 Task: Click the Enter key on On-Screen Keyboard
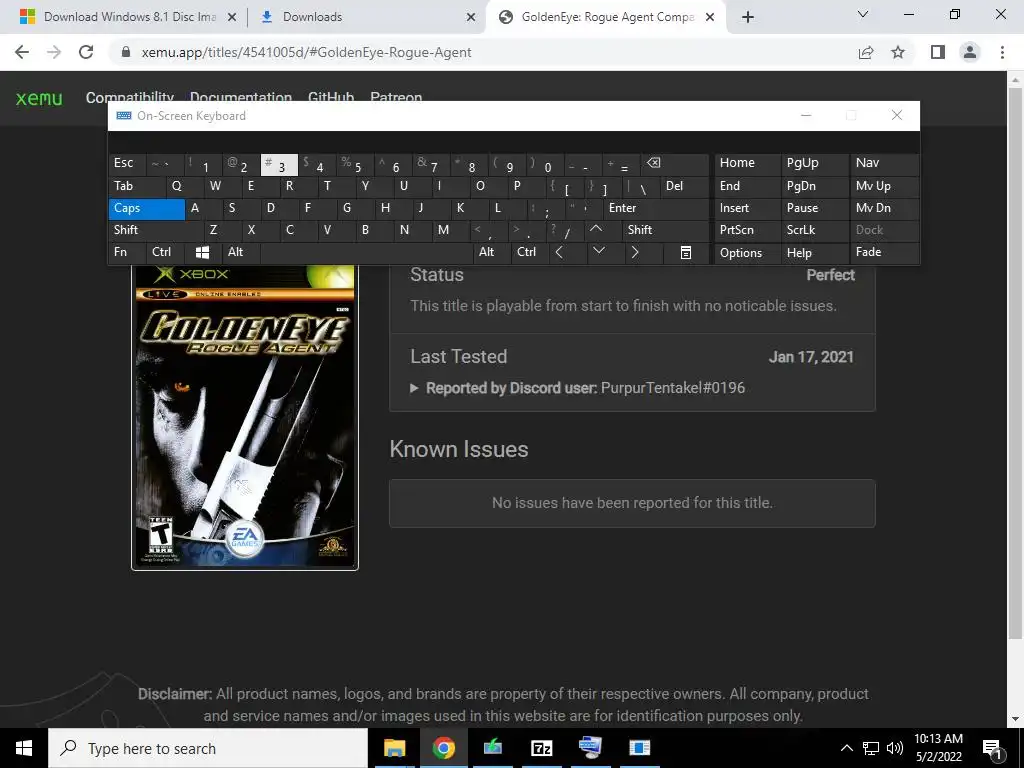click(655, 208)
